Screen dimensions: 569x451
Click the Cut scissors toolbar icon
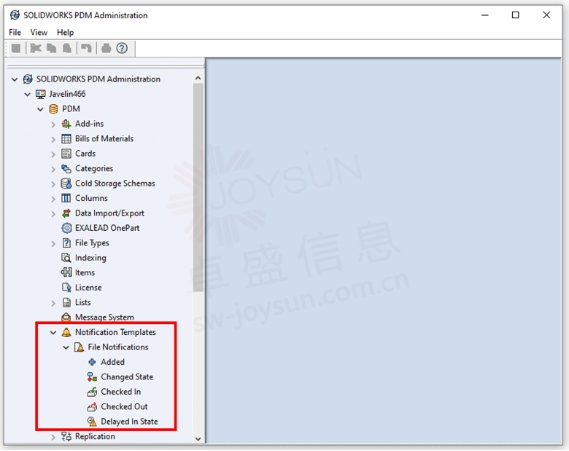[36, 48]
